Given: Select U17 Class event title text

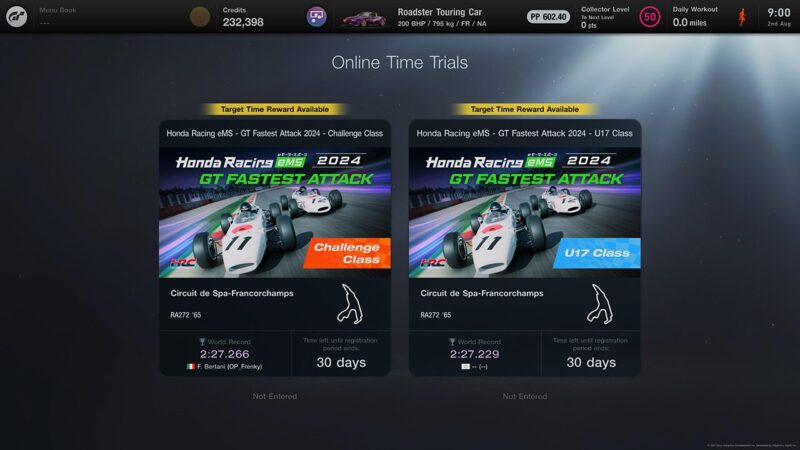Looking at the screenshot, I should (524, 133).
